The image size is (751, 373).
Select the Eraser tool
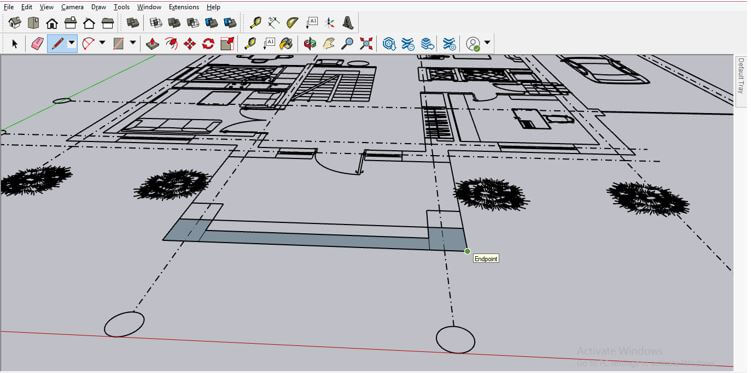coord(37,44)
